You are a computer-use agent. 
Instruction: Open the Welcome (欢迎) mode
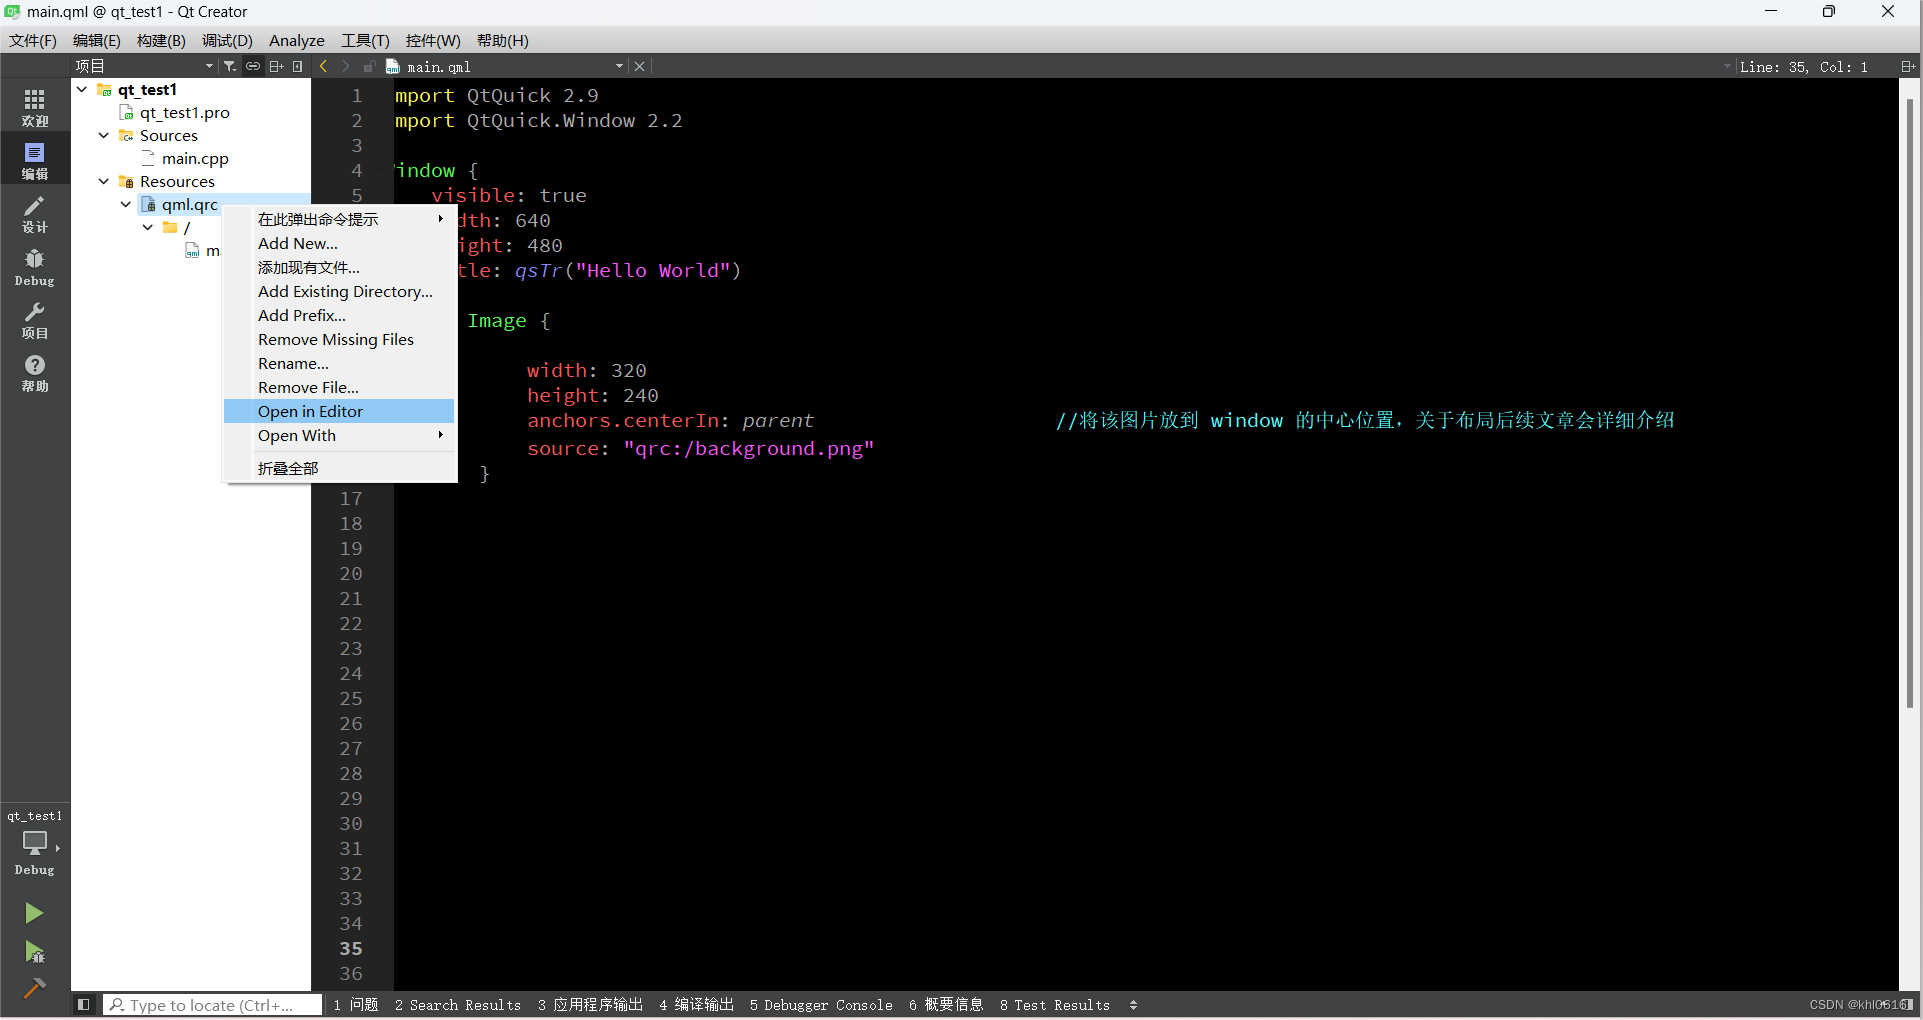[34, 104]
